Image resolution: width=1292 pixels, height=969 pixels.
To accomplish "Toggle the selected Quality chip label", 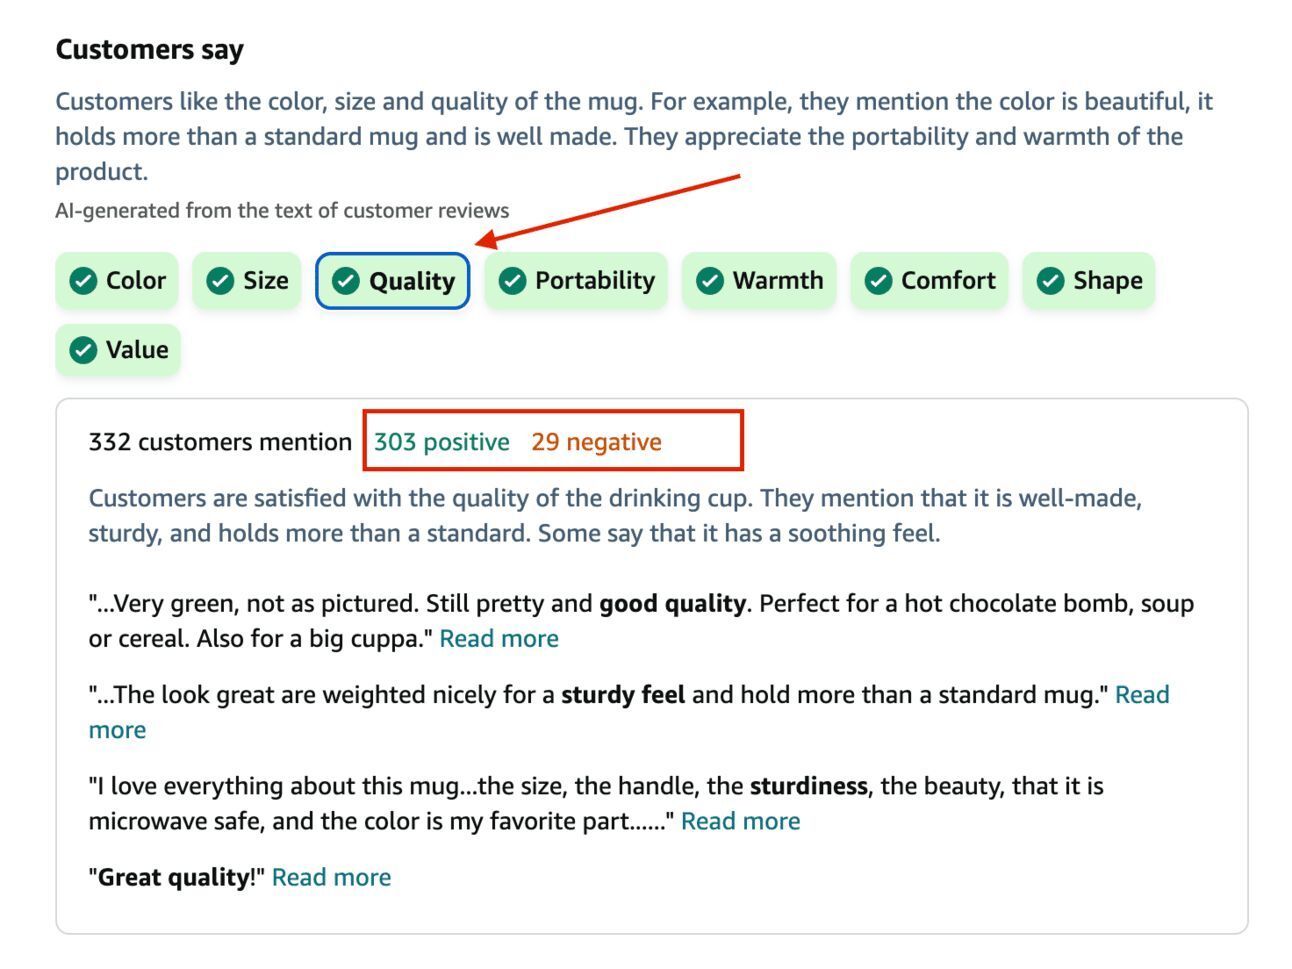I will 412,282.
